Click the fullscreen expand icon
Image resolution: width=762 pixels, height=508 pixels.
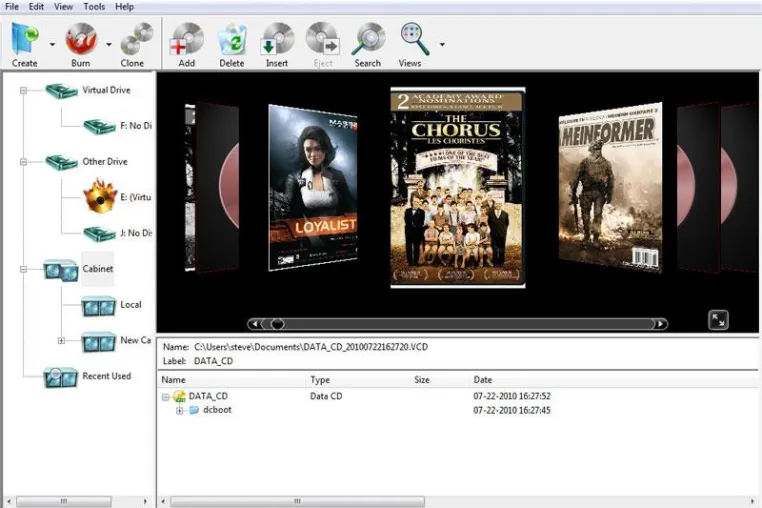(x=718, y=320)
